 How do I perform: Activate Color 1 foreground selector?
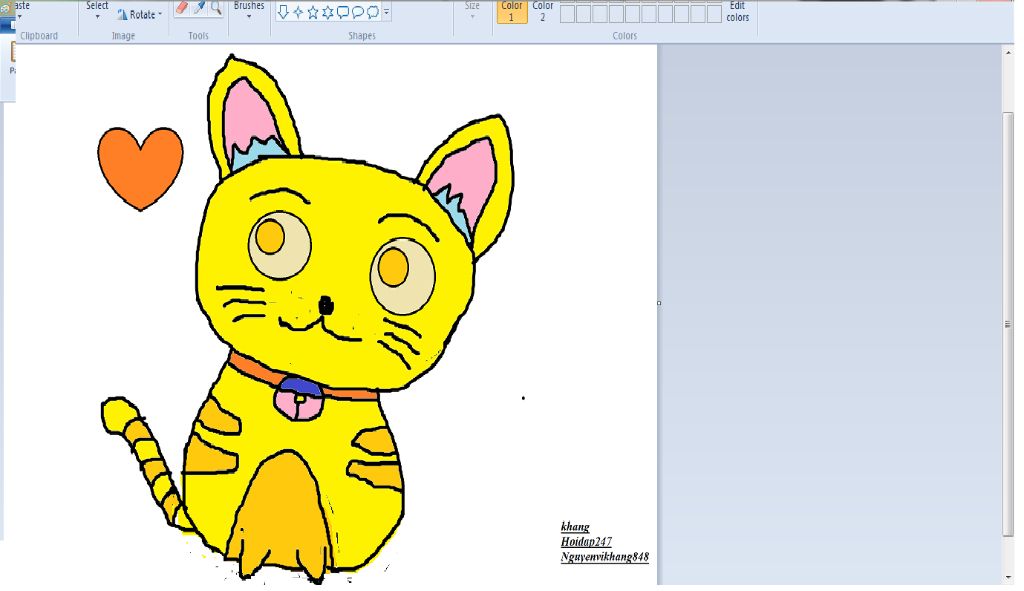[x=512, y=11]
